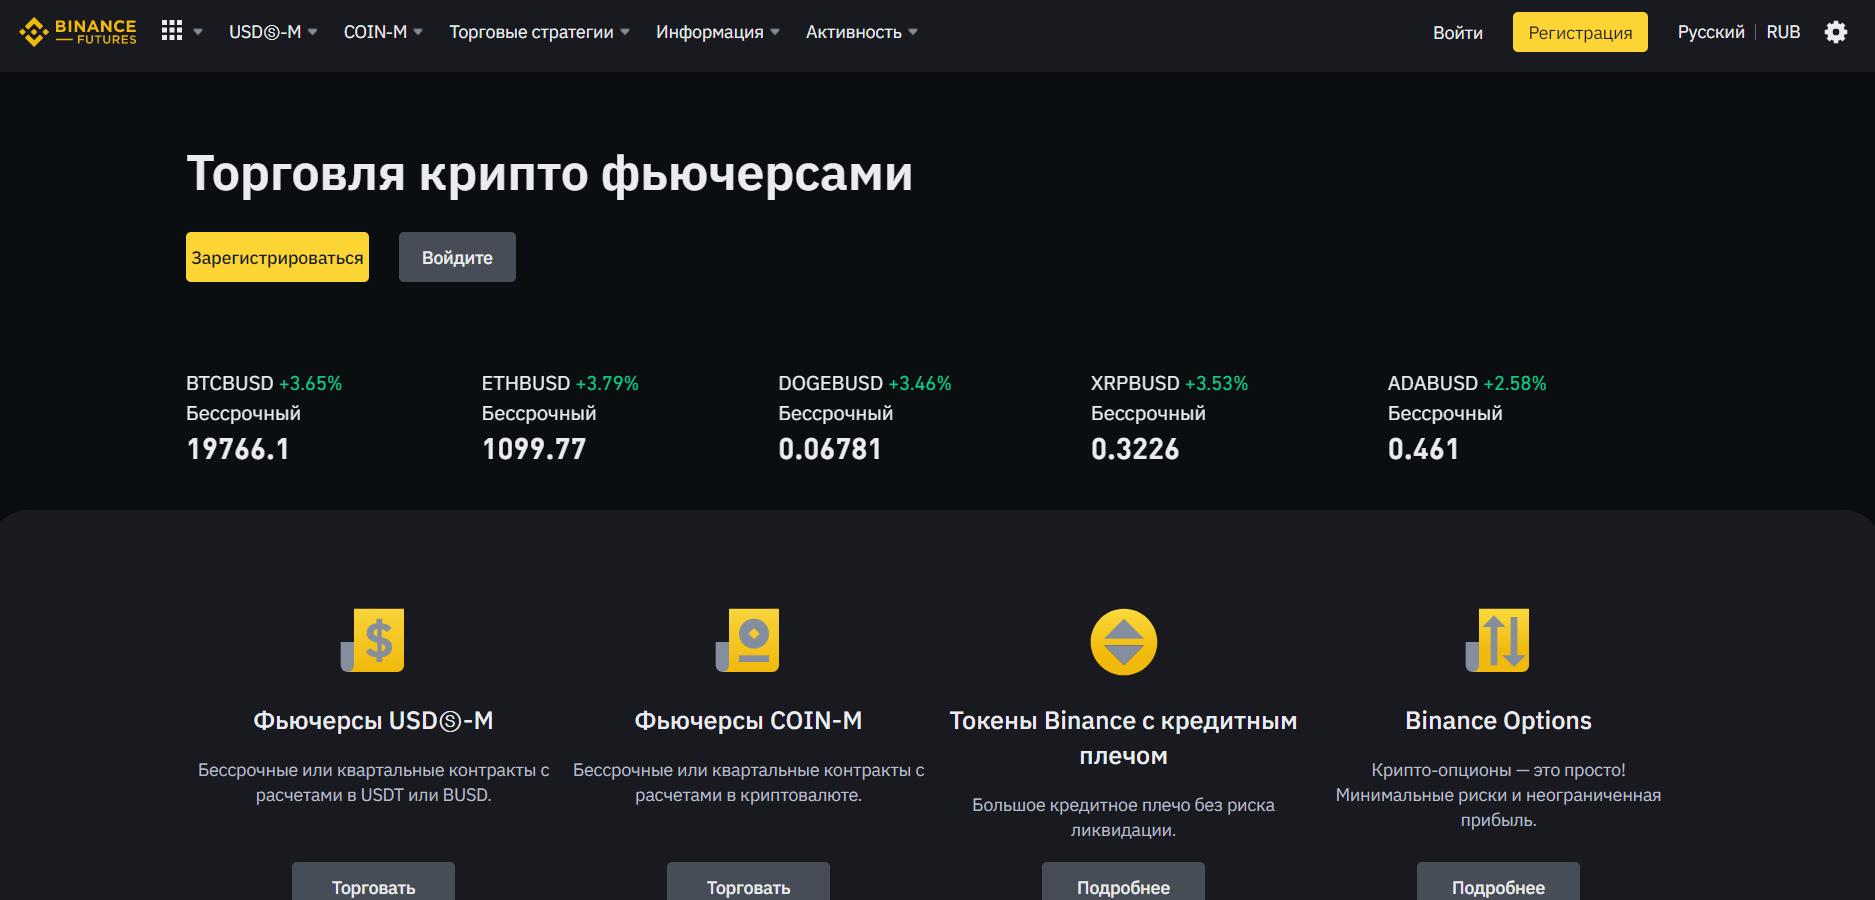Switch interface language from Русский
Viewport: 1875px width, 900px height.
pos(1710,31)
